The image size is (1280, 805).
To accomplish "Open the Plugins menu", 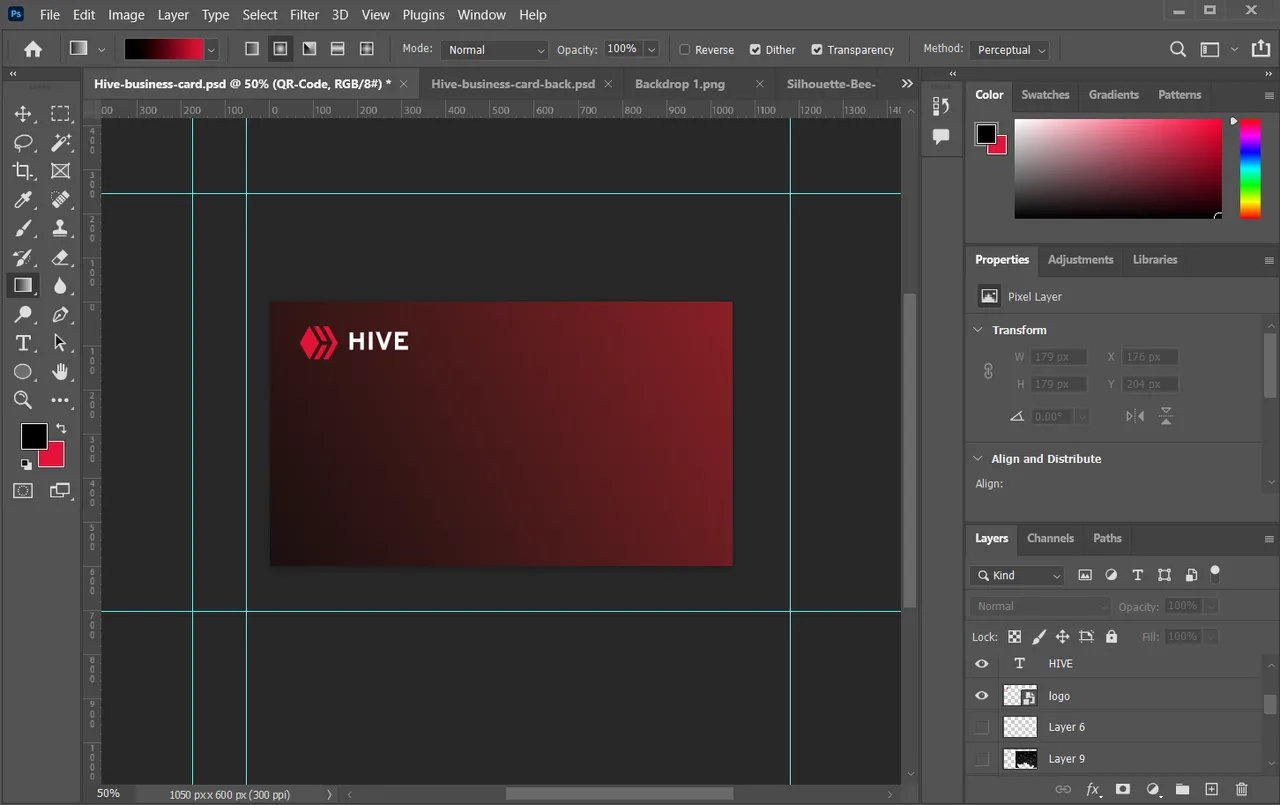I will tap(424, 15).
